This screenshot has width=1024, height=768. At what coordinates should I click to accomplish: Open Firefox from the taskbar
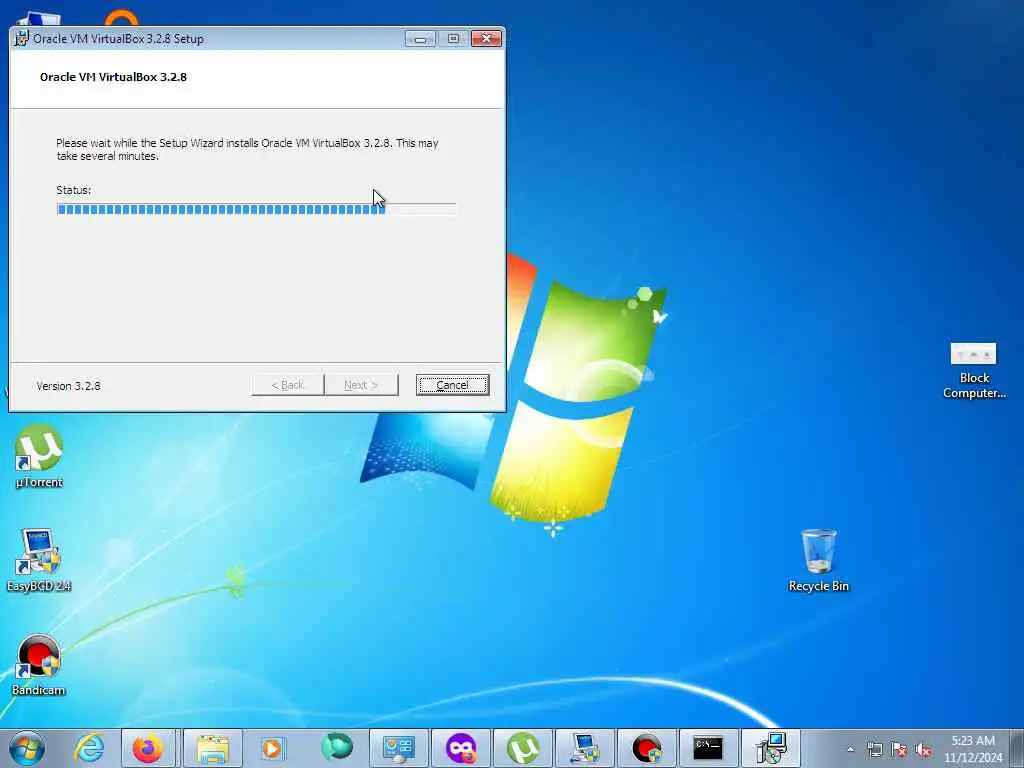coord(148,748)
